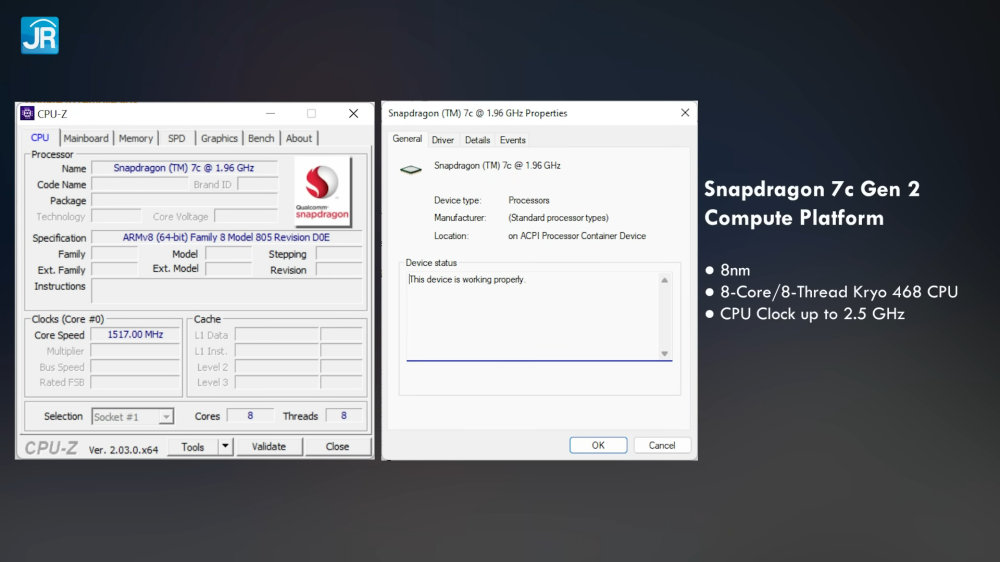Switch to the Bench tab
Screen dimensions: 1000x562
(261, 138)
